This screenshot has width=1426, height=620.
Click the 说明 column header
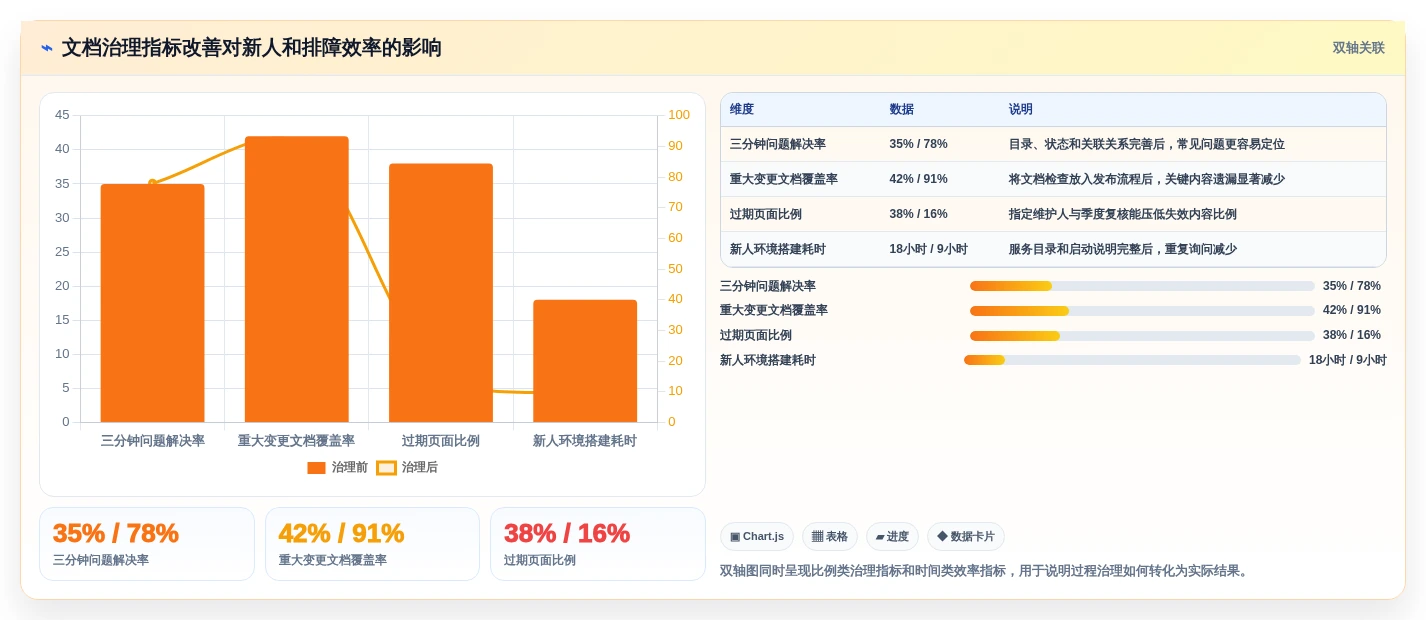click(x=1021, y=109)
